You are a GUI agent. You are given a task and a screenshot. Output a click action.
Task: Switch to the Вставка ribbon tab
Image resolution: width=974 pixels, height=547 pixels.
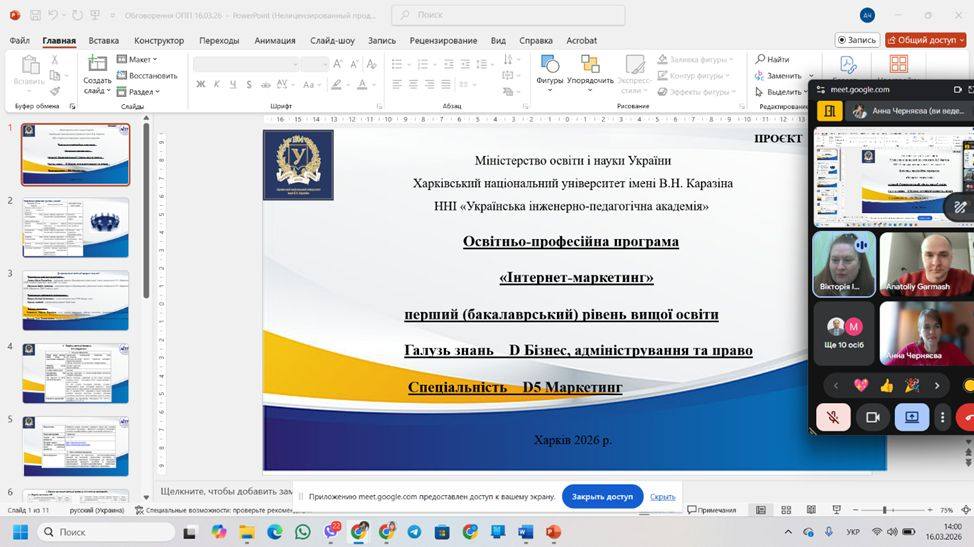(x=103, y=41)
